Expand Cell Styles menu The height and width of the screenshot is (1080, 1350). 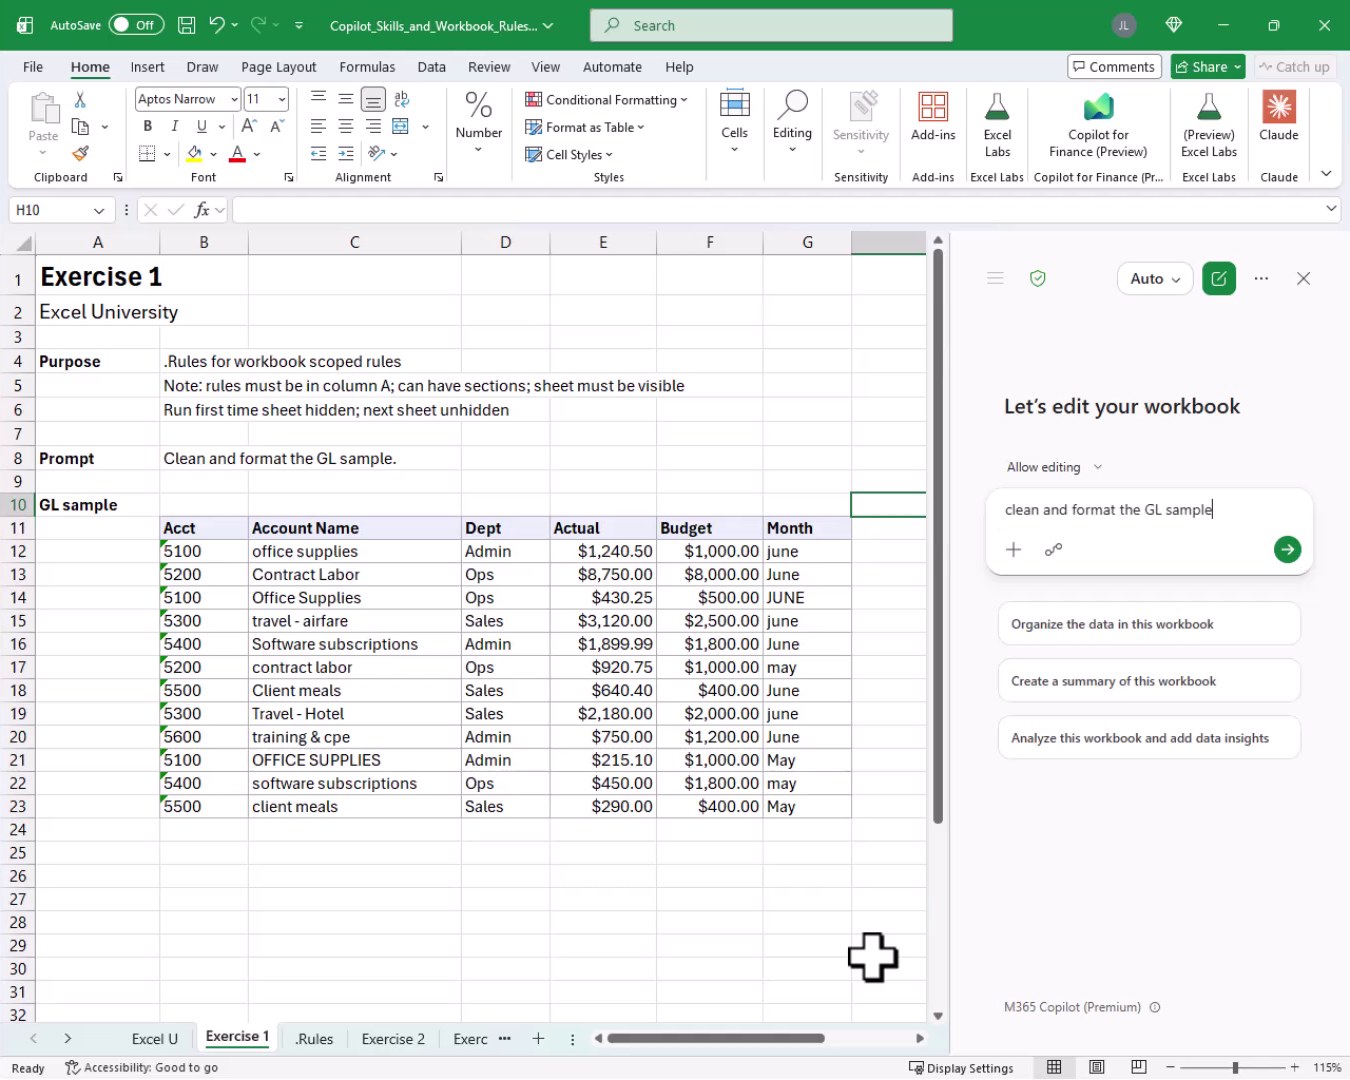coord(569,154)
